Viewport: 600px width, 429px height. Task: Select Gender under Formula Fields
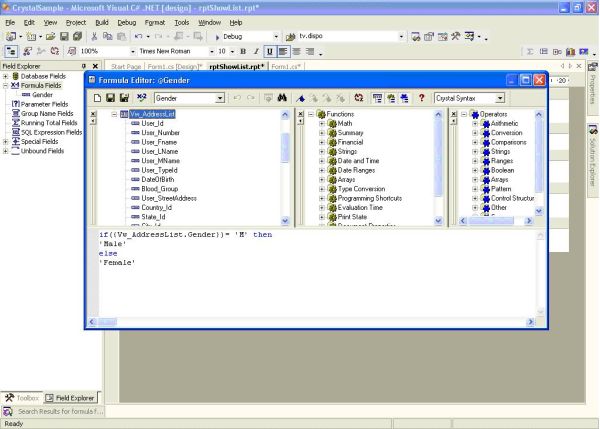(x=42, y=95)
